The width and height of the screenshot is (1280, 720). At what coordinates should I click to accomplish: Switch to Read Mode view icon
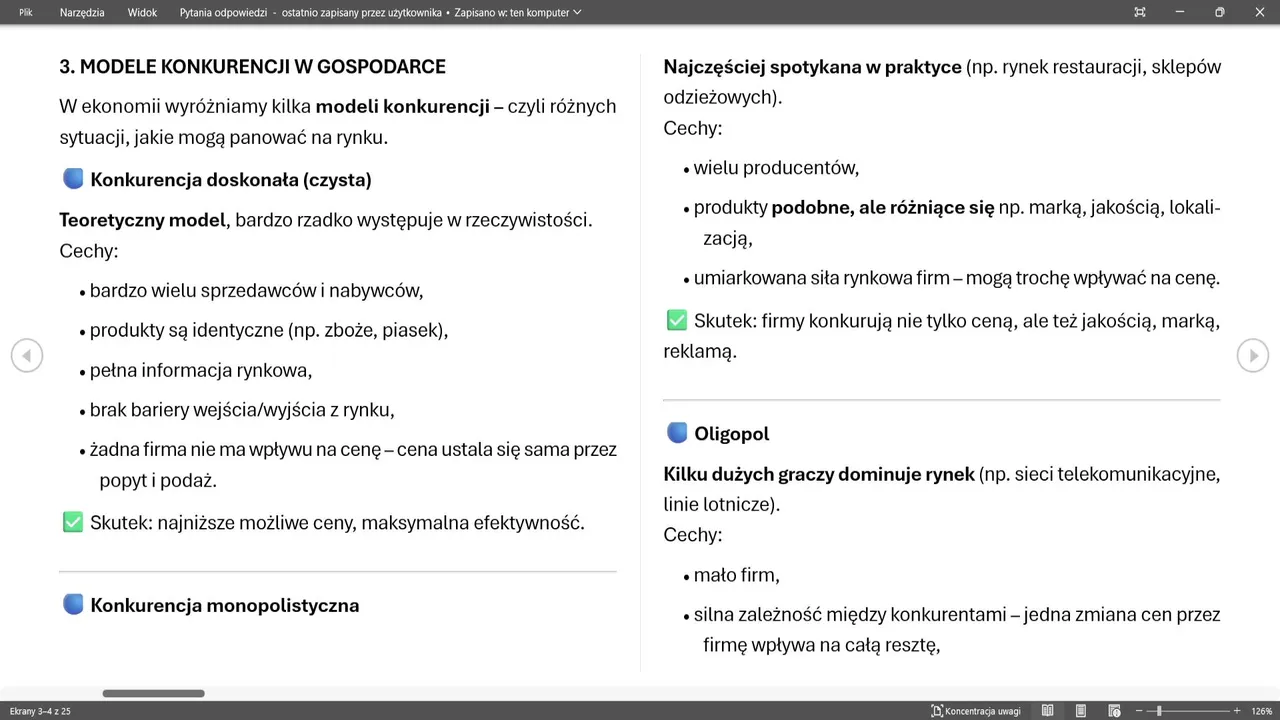[1048, 711]
